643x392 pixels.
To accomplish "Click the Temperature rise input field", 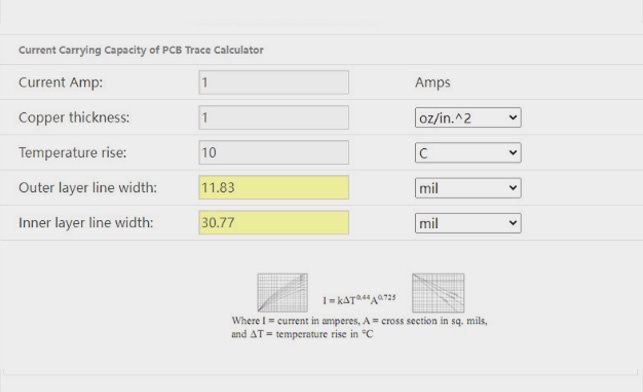I will (x=274, y=153).
